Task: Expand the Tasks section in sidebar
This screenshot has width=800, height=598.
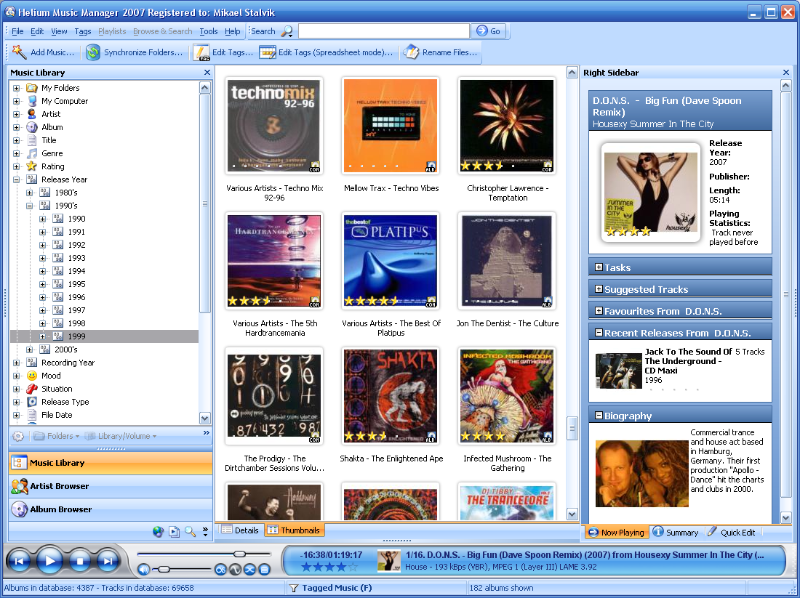Action: point(598,267)
